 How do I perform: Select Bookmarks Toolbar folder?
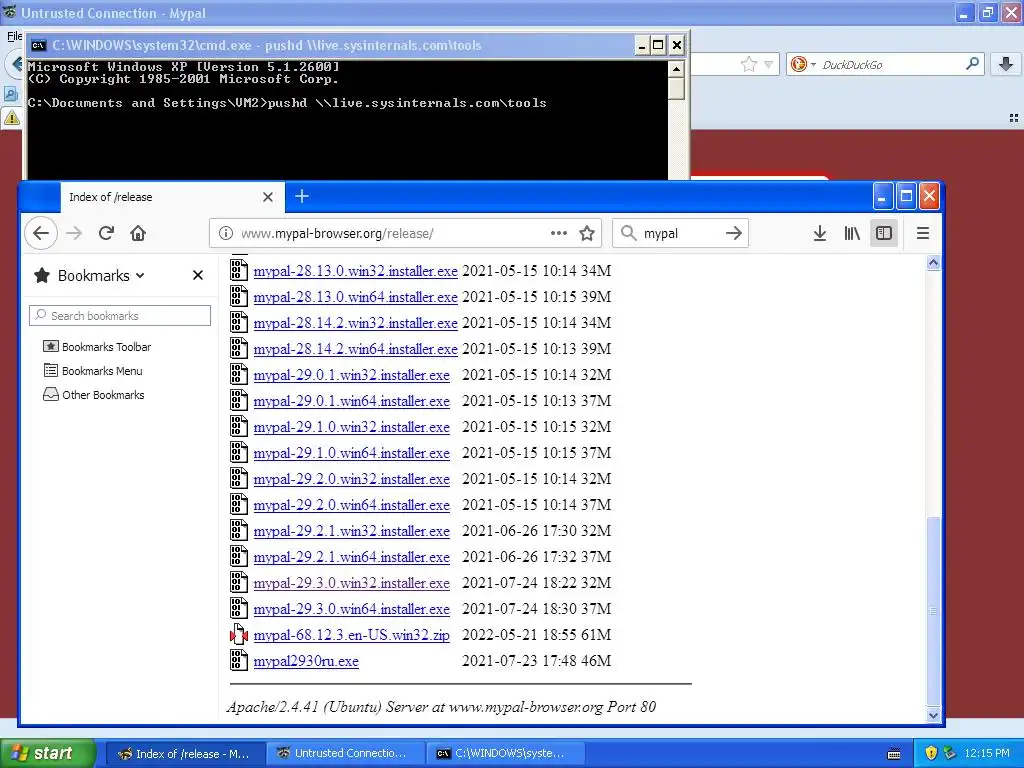click(x=97, y=347)
